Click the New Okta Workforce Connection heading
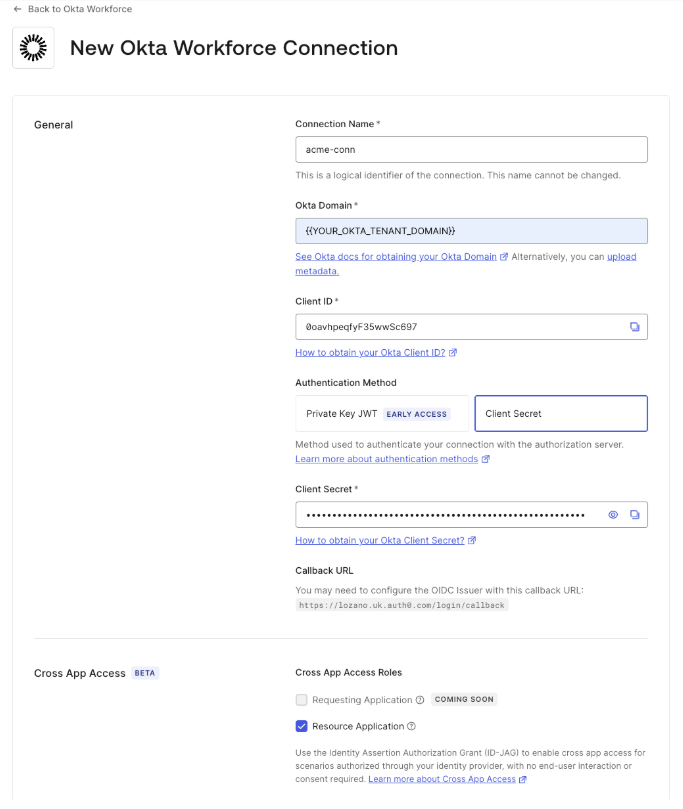This screenshot has height=809, width=683. click(x=234, y=48)
